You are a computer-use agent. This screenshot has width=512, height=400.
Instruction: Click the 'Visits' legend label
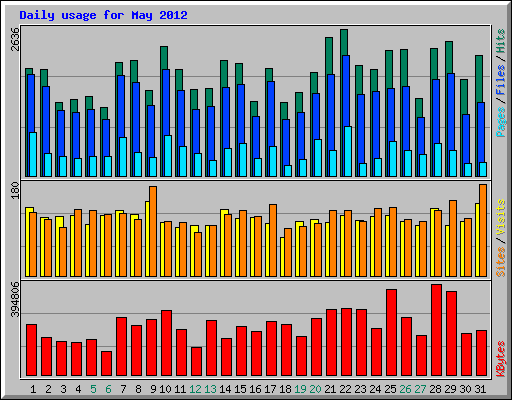[x=501, y=218]
